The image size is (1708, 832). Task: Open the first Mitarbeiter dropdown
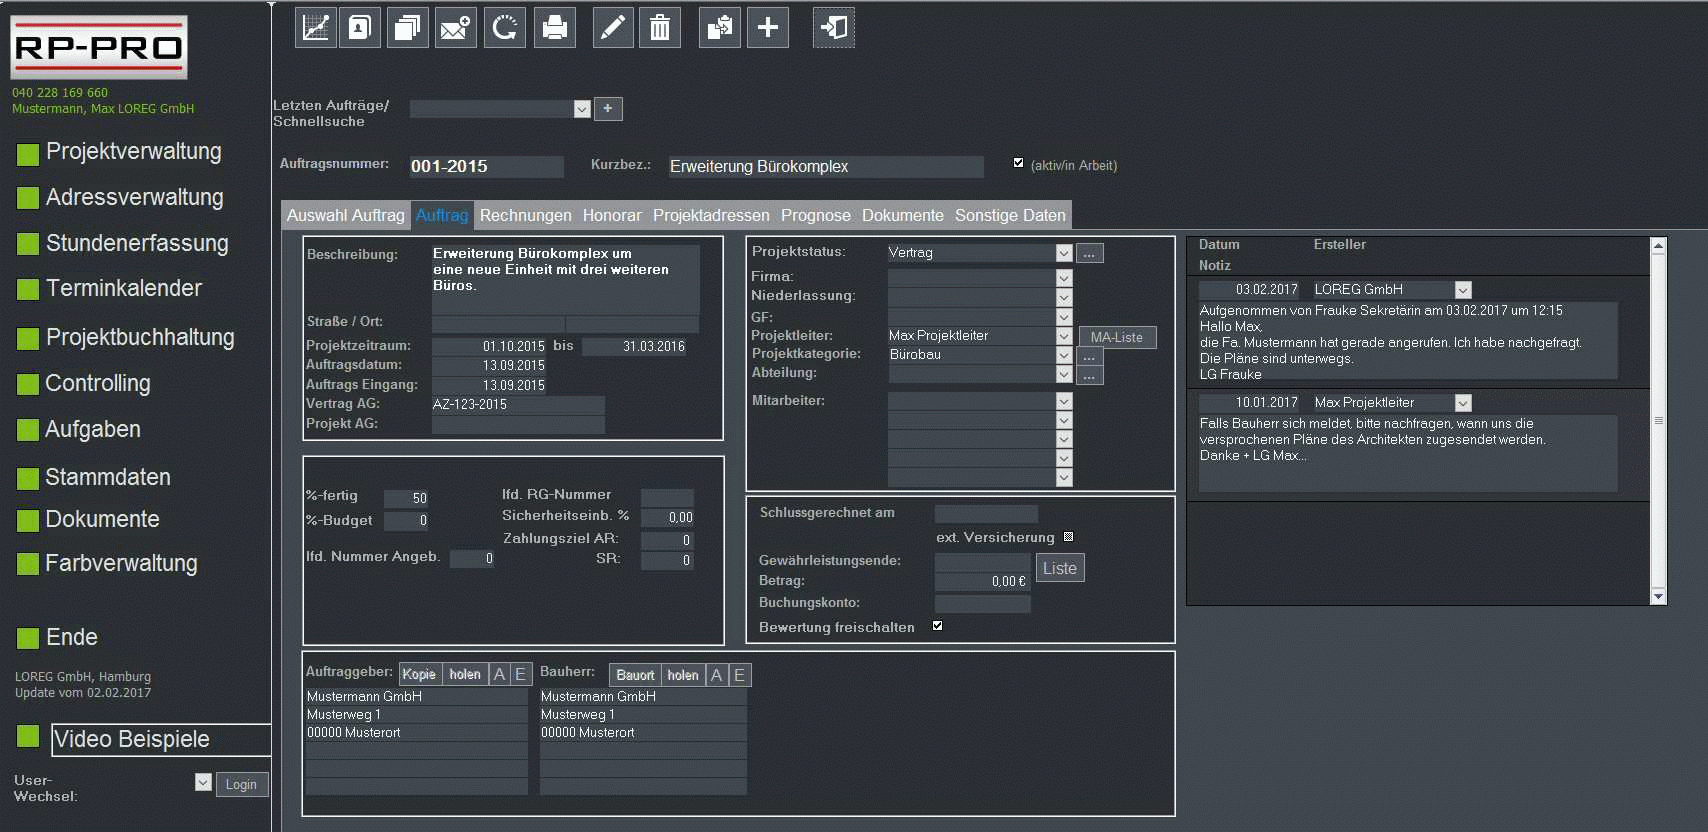[x=1064, y=401]
